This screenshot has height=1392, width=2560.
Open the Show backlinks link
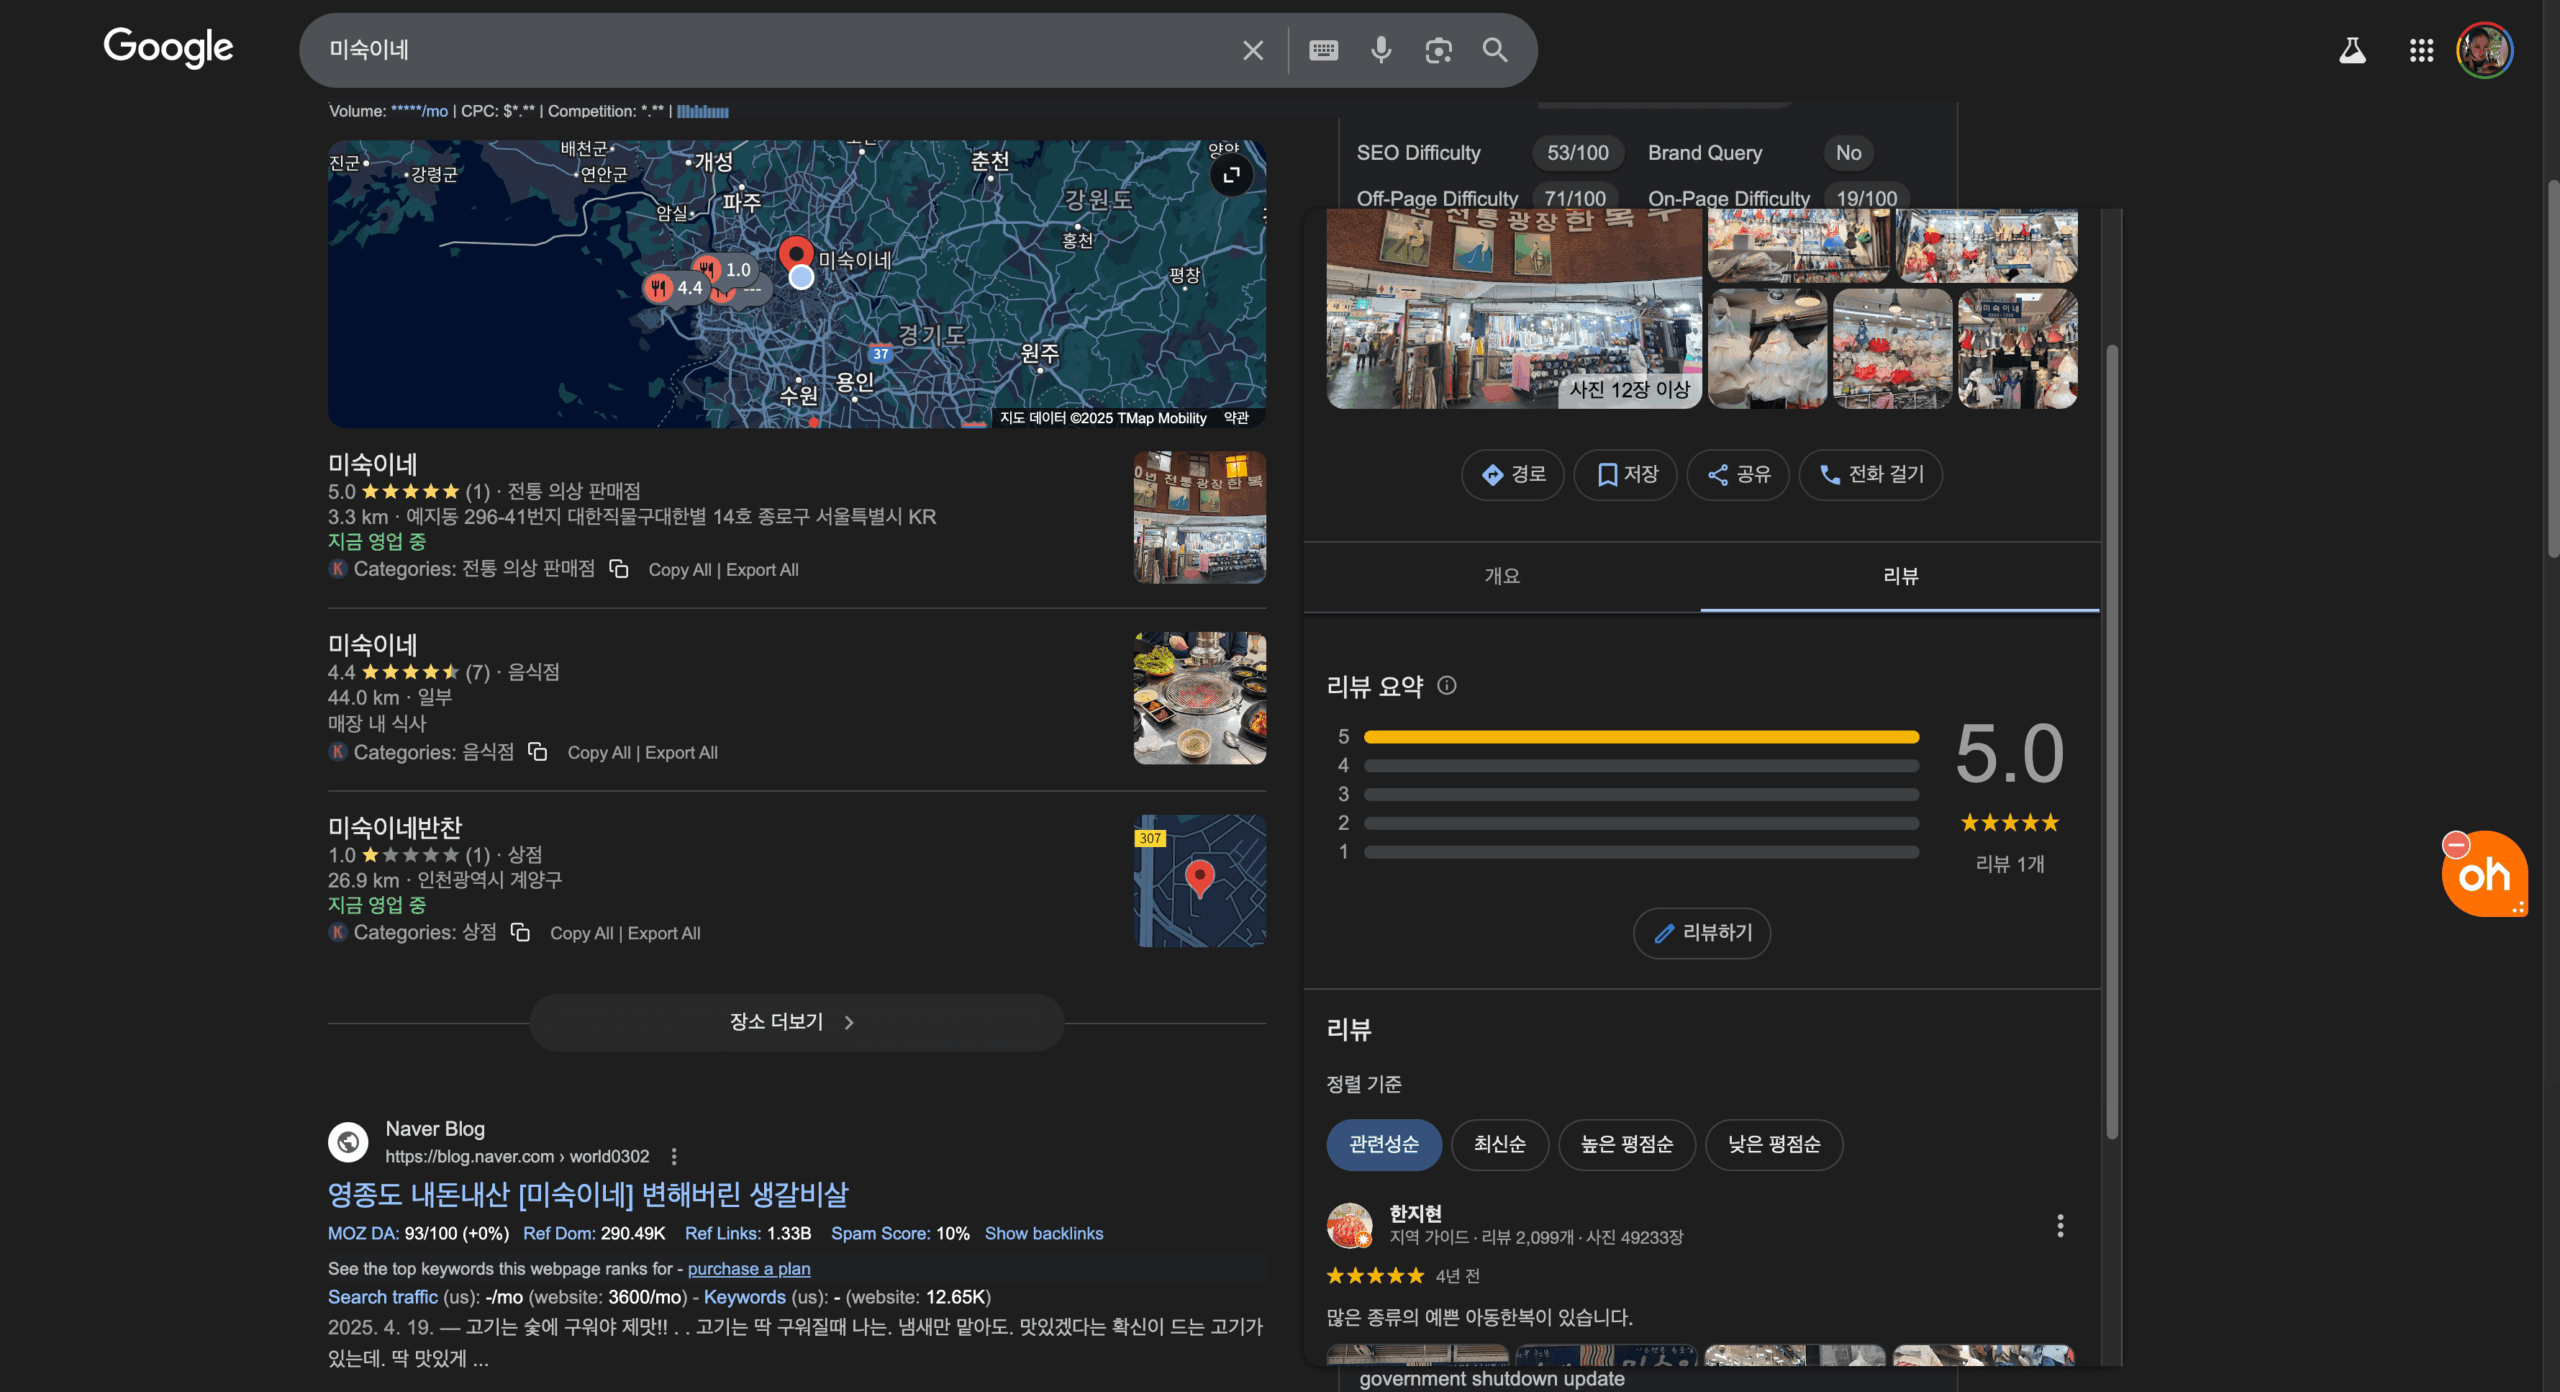(x=1044, y=1234)
